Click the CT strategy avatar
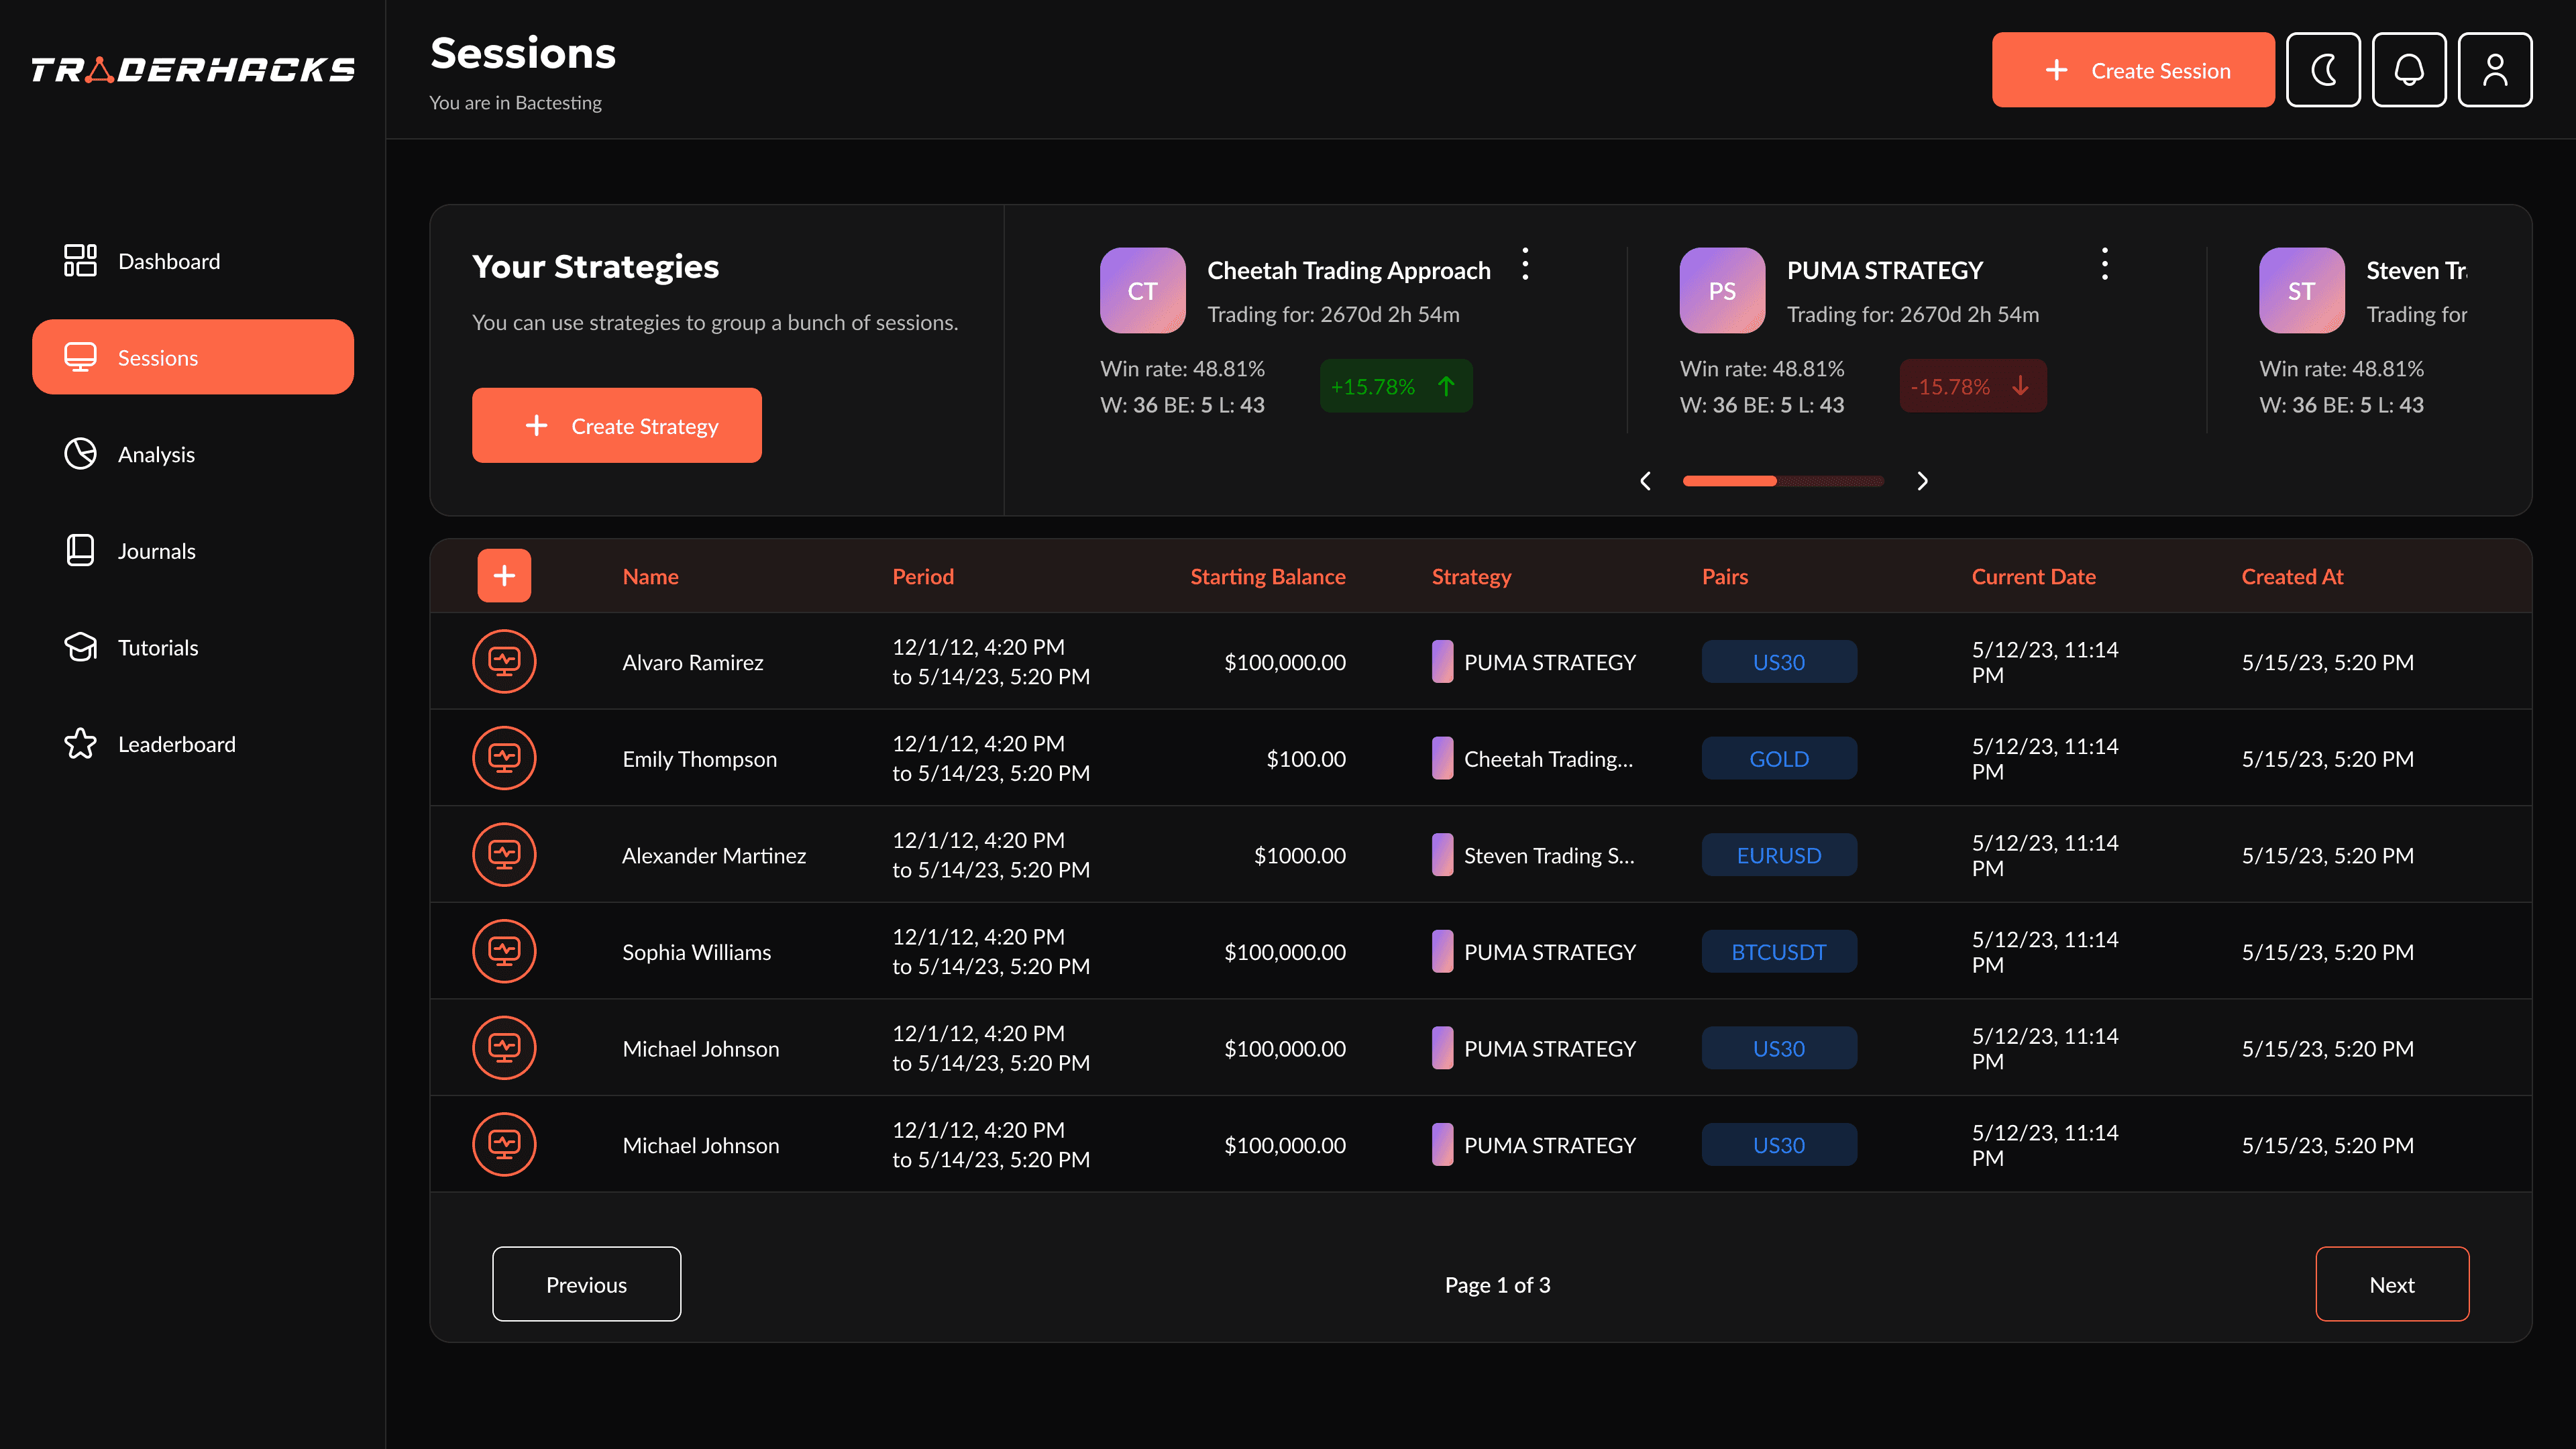The height and width of the screenshot is (1449, 2576). [x=1143, y=291]
